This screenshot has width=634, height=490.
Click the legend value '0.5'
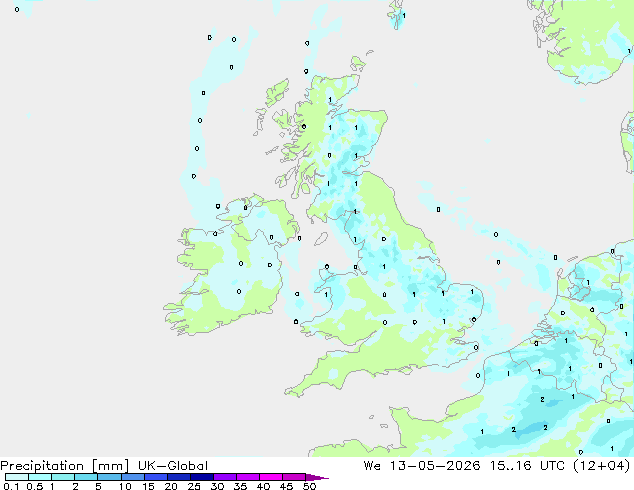(35, 486)
